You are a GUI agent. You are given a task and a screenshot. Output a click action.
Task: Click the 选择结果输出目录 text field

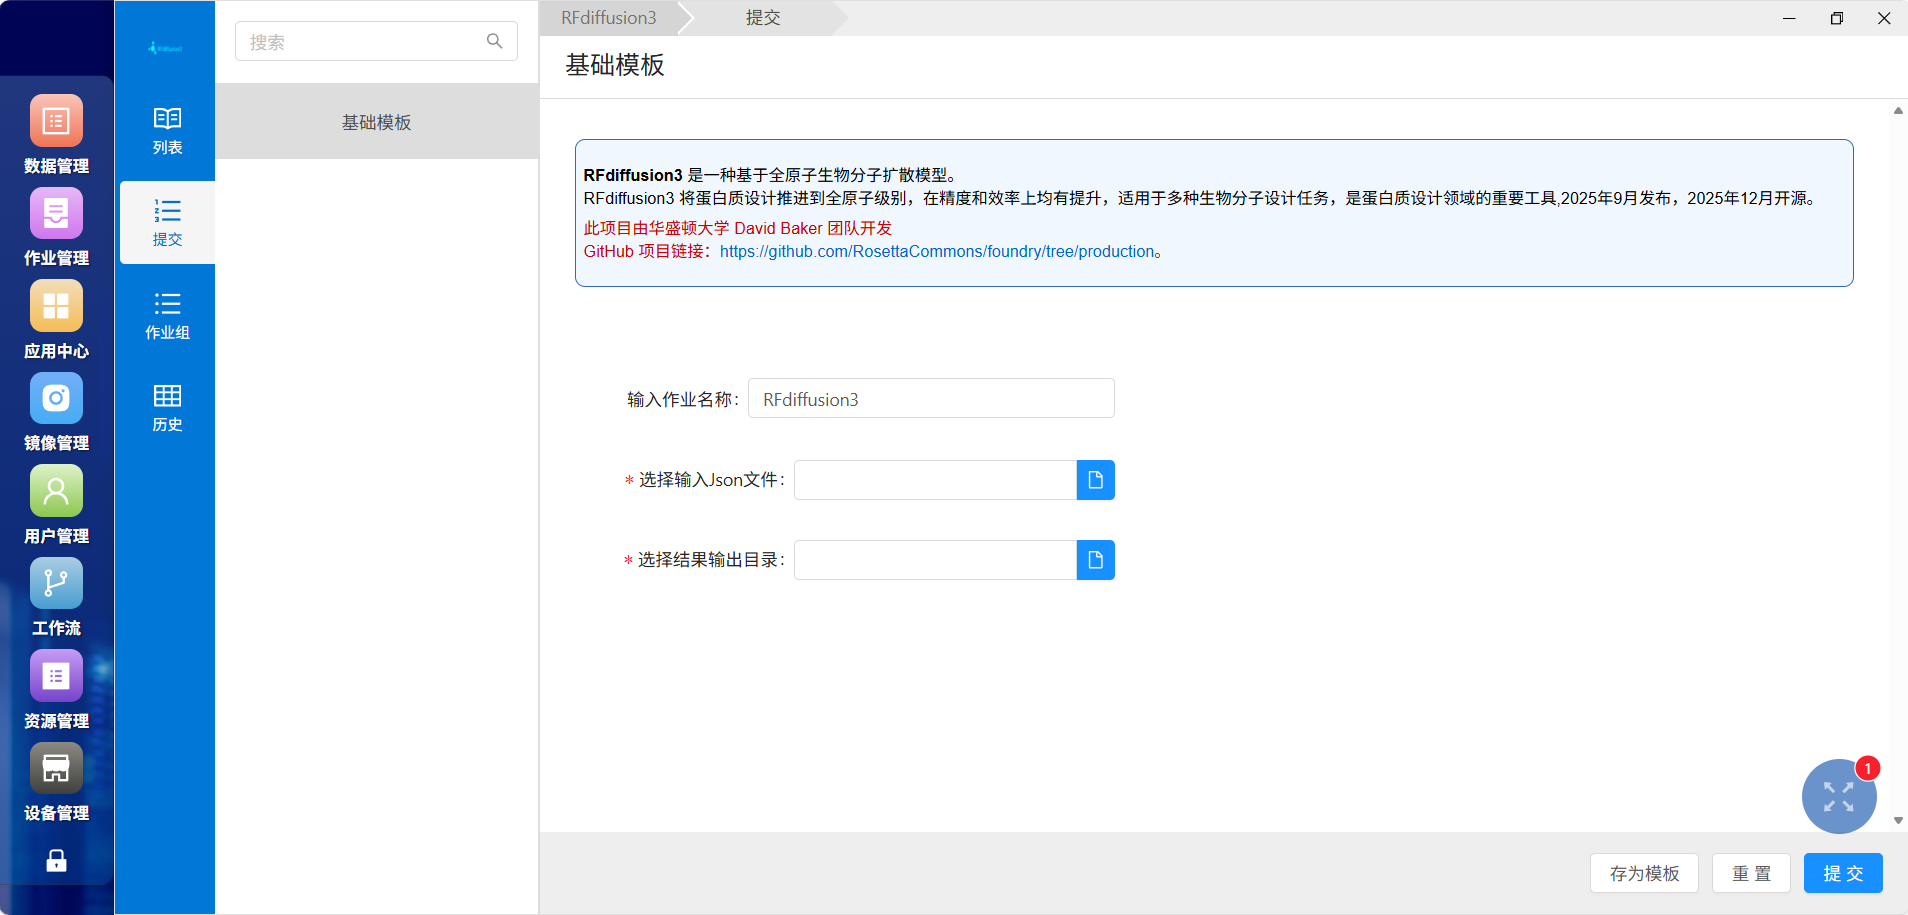pyautogui.click(x=935, y=560)
